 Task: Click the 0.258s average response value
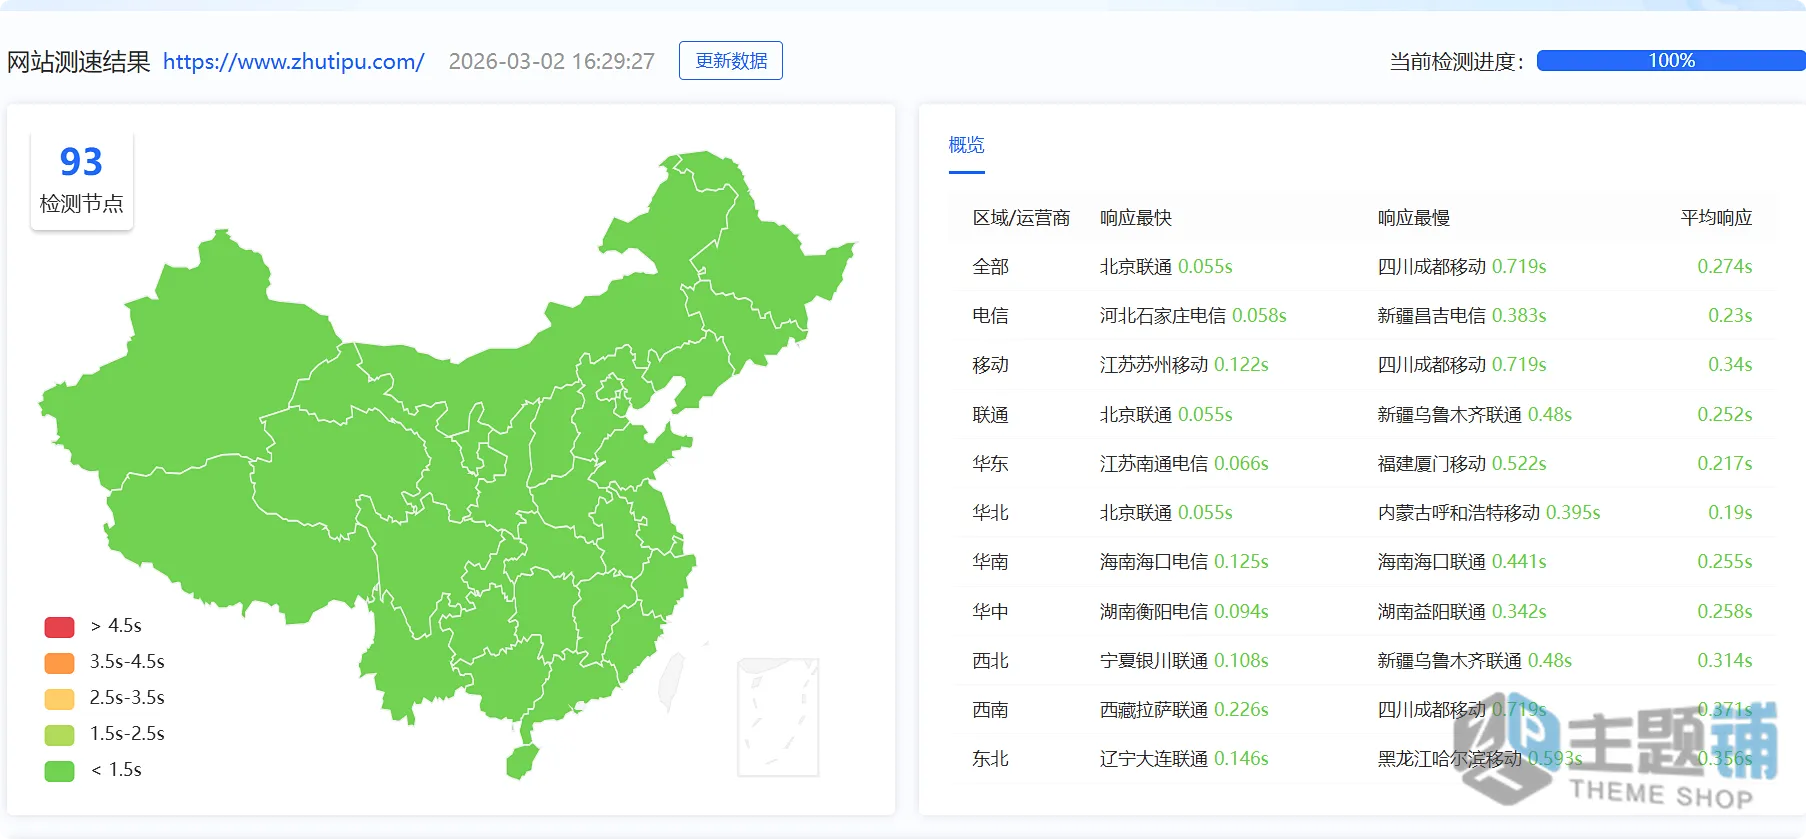pos(1724,611)
